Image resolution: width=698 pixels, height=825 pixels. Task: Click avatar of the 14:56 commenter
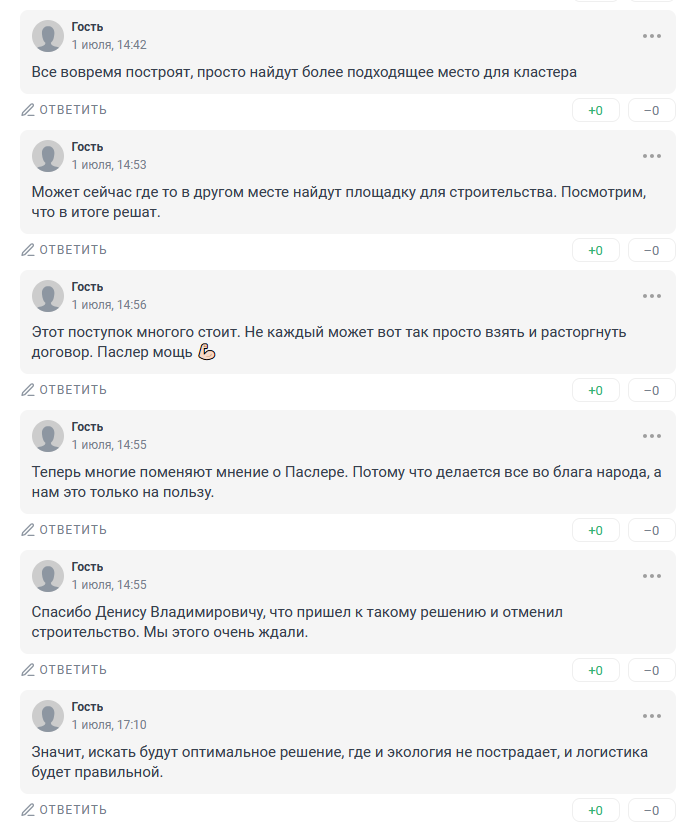point(48,296)
